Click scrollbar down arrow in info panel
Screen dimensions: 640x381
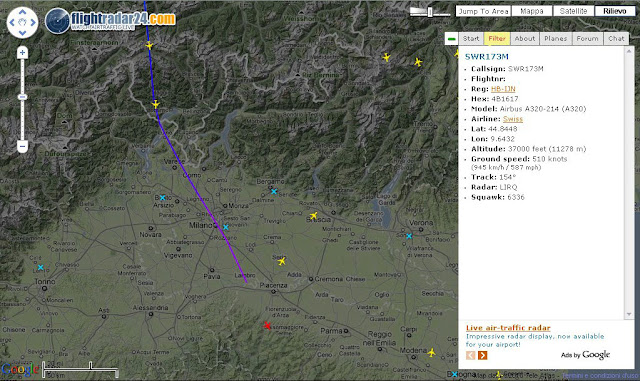629,314
